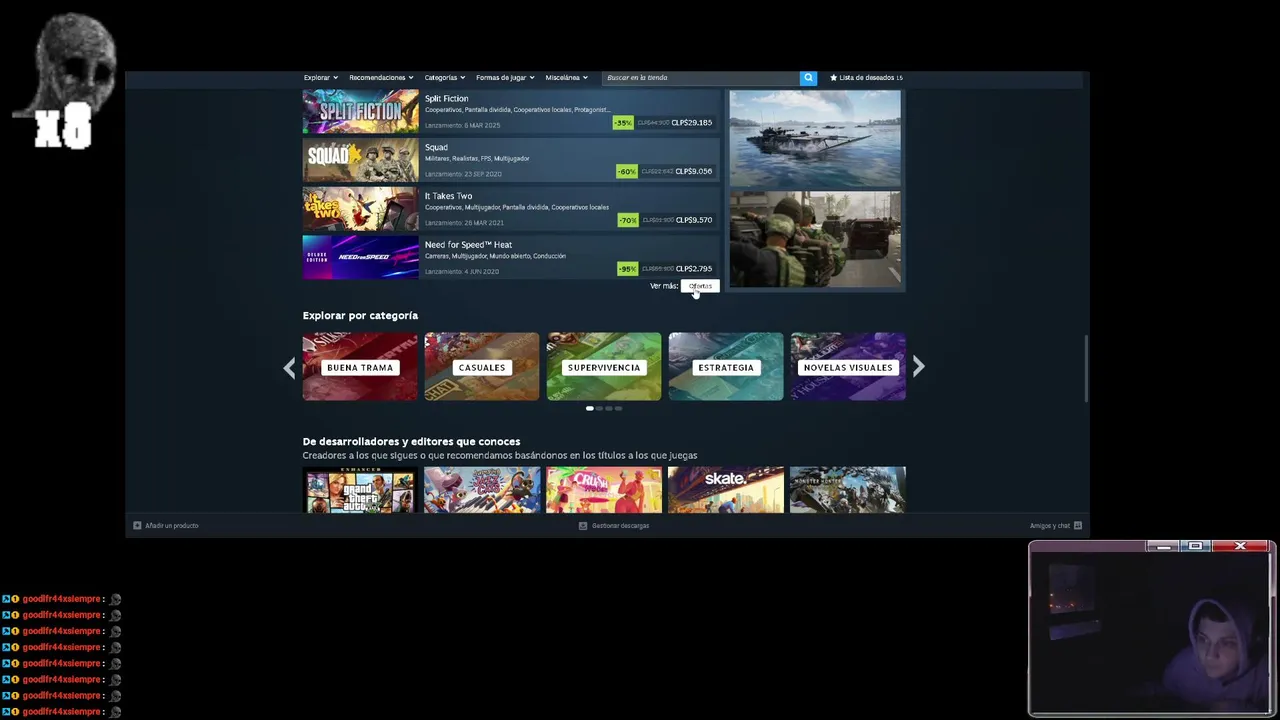
Task: Click the CLP$9.056 price
Action: (694, 171)
